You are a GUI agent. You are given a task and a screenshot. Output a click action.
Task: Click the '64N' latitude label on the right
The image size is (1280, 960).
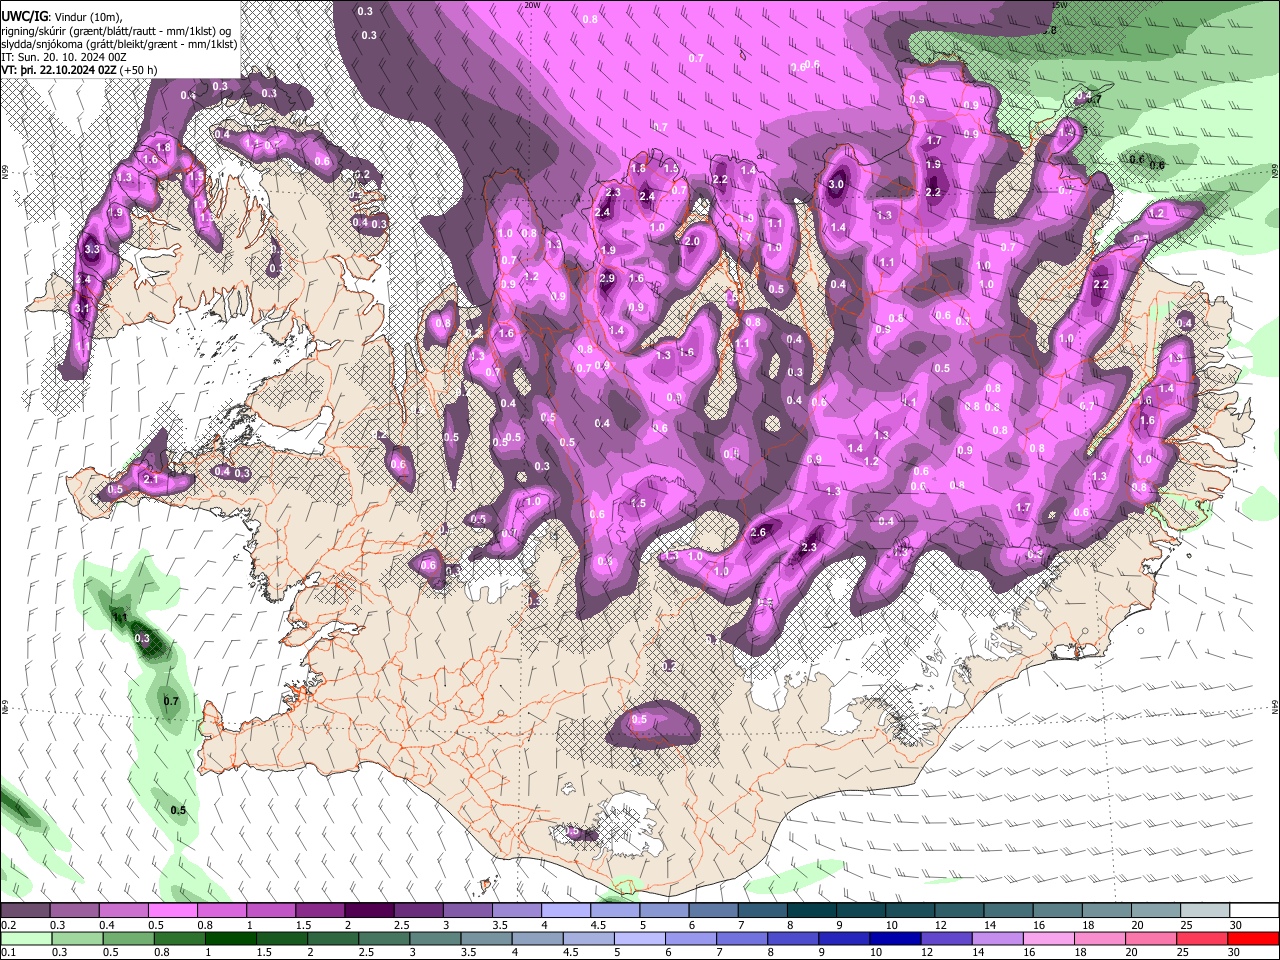pyautogui.click(x=1275, y=706)
